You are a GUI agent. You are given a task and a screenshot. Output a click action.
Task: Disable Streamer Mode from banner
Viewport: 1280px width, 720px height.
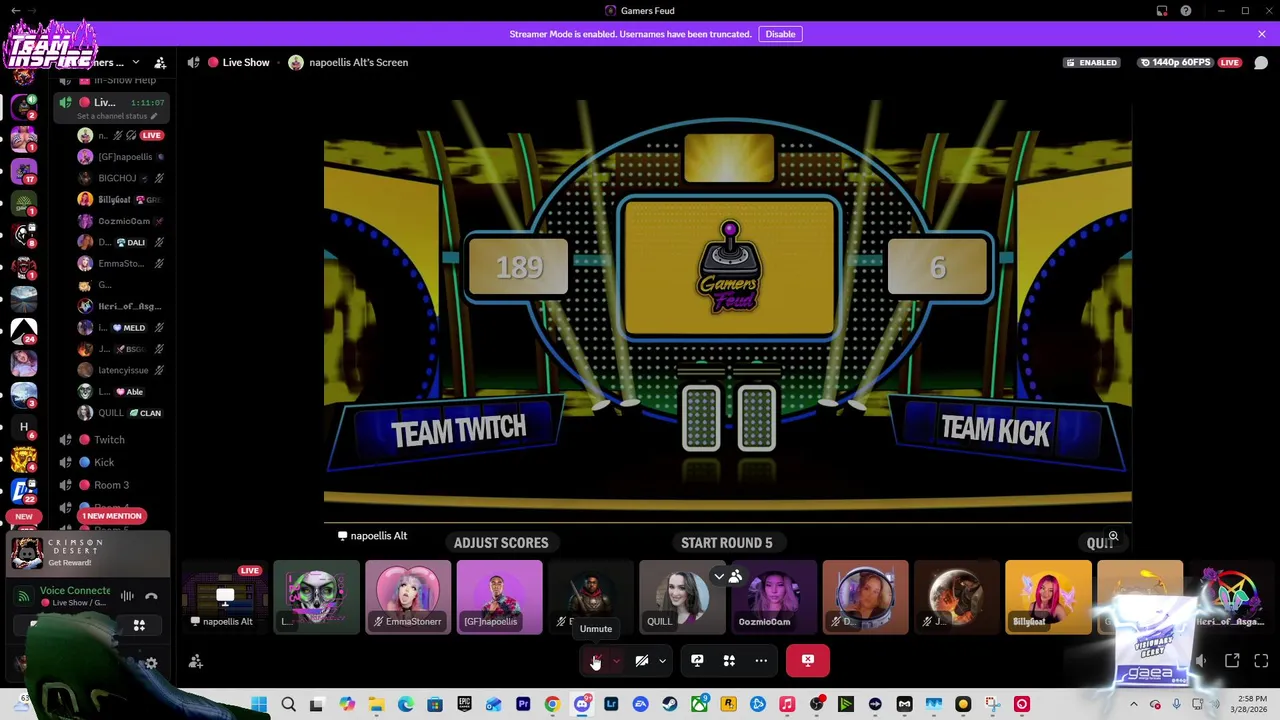(x=780, y=34)
